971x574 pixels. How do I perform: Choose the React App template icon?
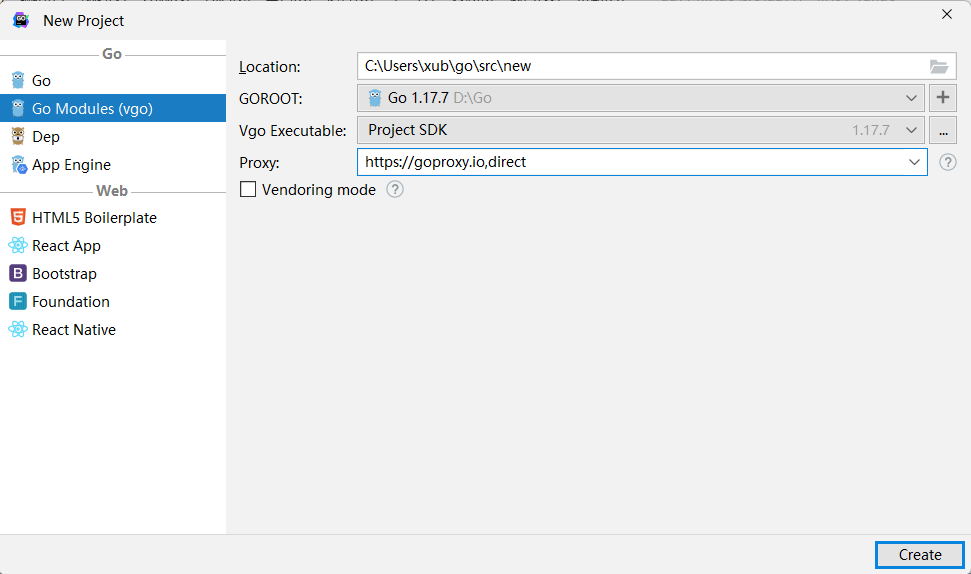click(17, 245)
